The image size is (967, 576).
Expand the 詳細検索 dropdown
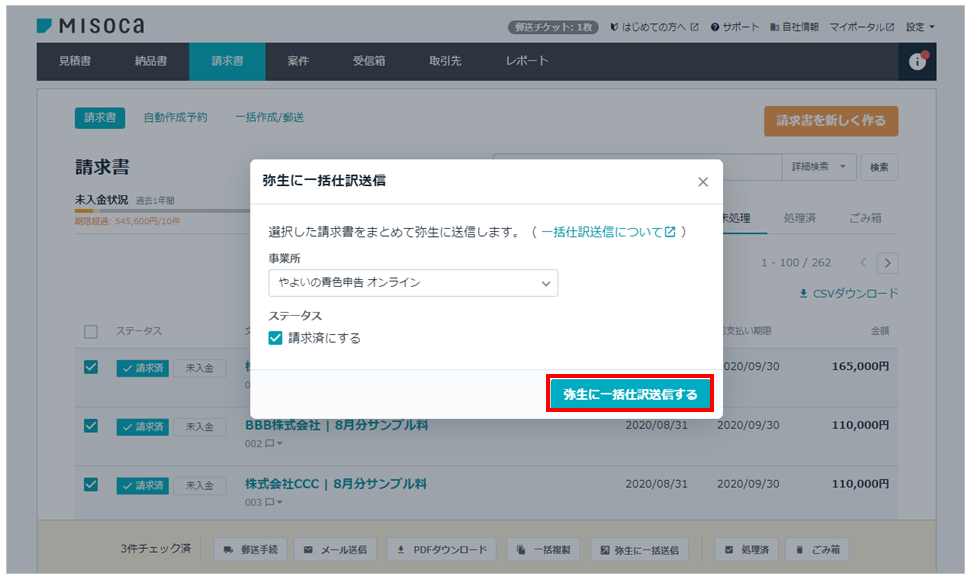(x=819, y=167)
